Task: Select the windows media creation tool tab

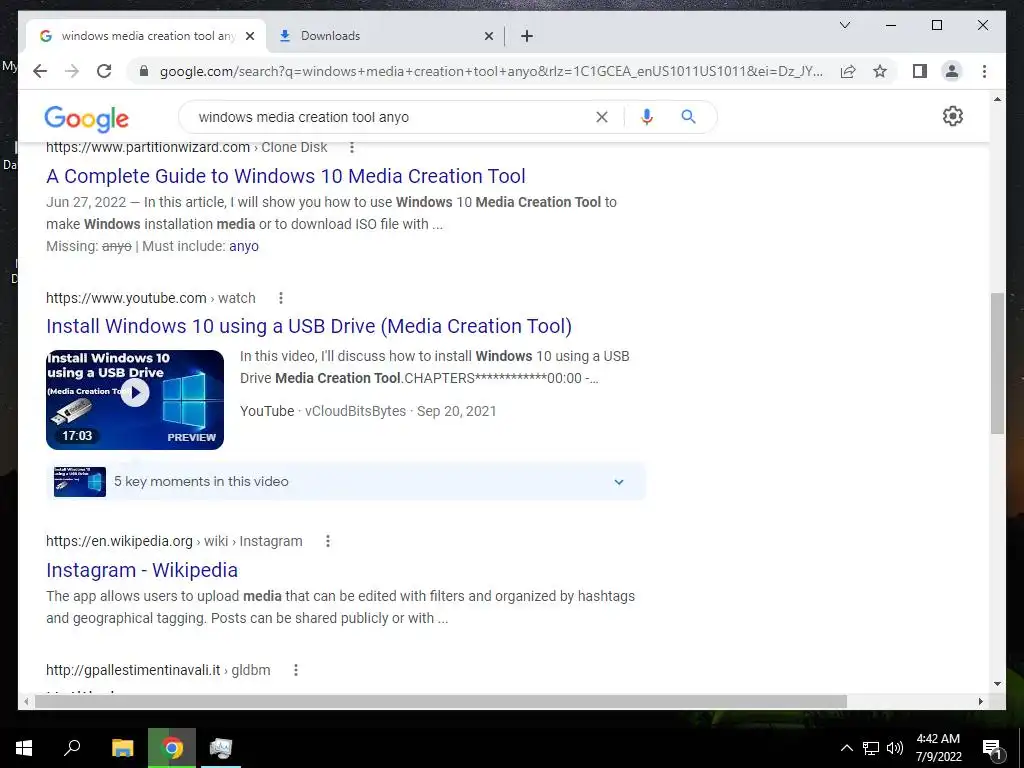Action: tap(146, 36)
